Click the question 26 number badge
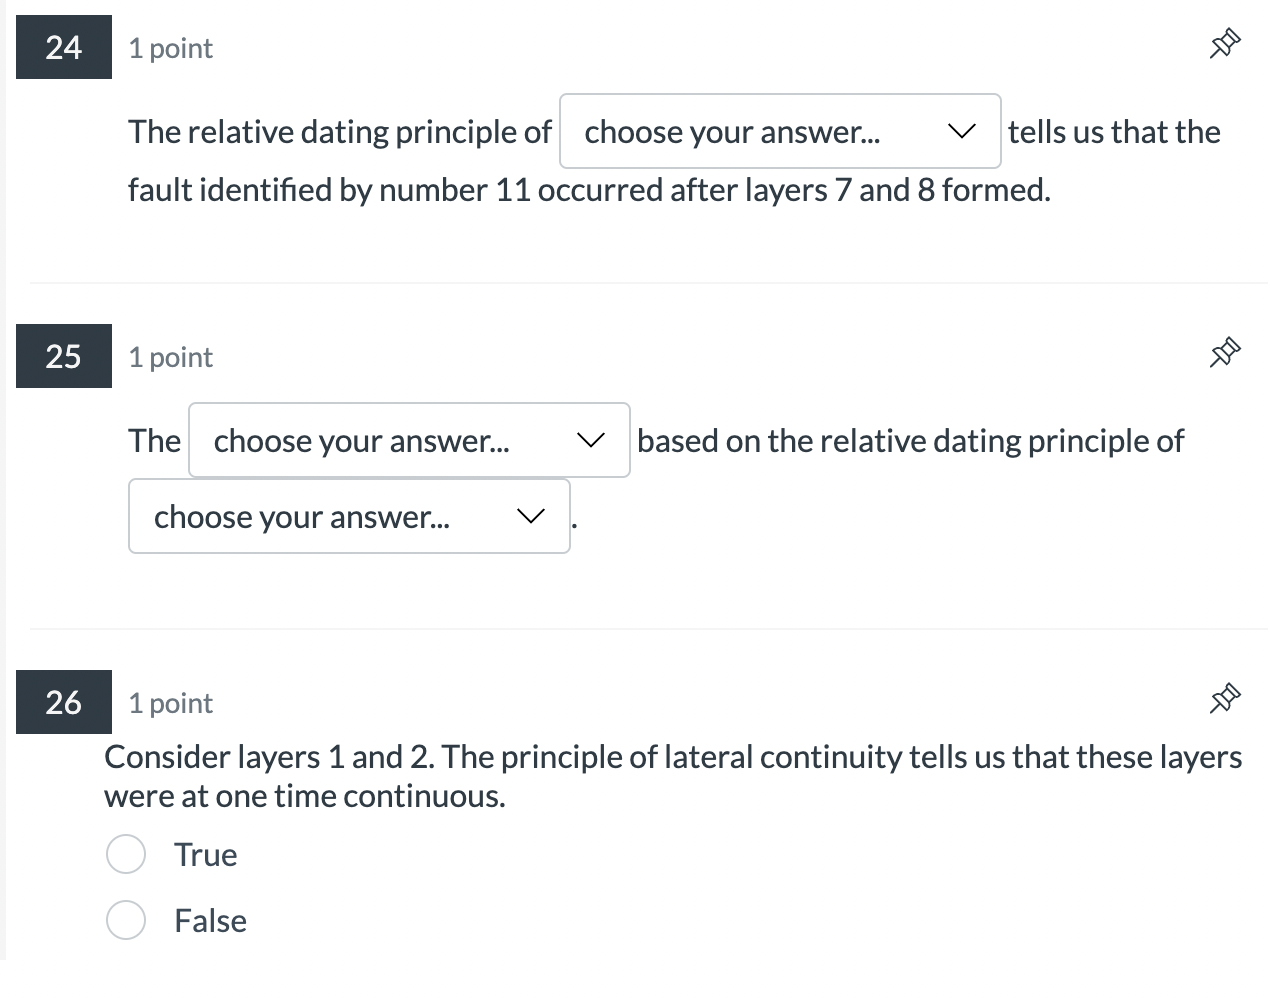Viewport: 1268px width, 998px height. coord(64,702)
